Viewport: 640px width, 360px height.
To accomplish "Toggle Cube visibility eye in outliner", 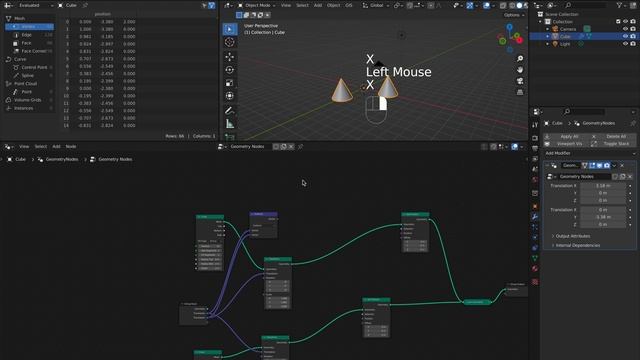I will coord(625,36).
